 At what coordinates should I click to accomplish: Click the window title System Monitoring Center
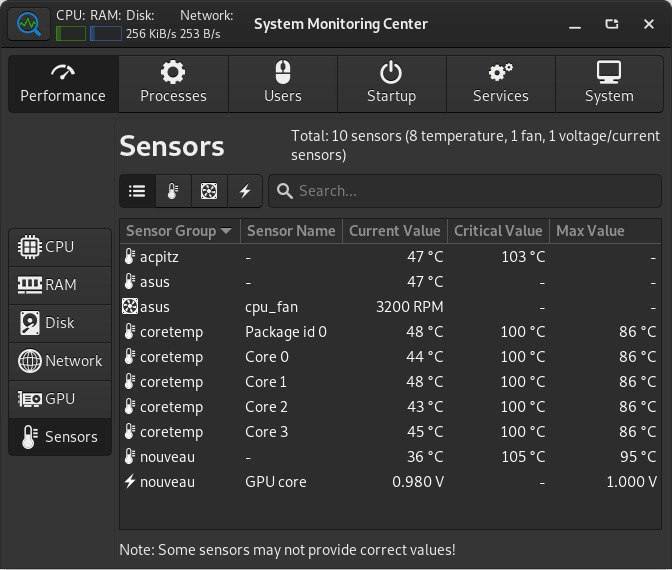[x=341, y=24]
